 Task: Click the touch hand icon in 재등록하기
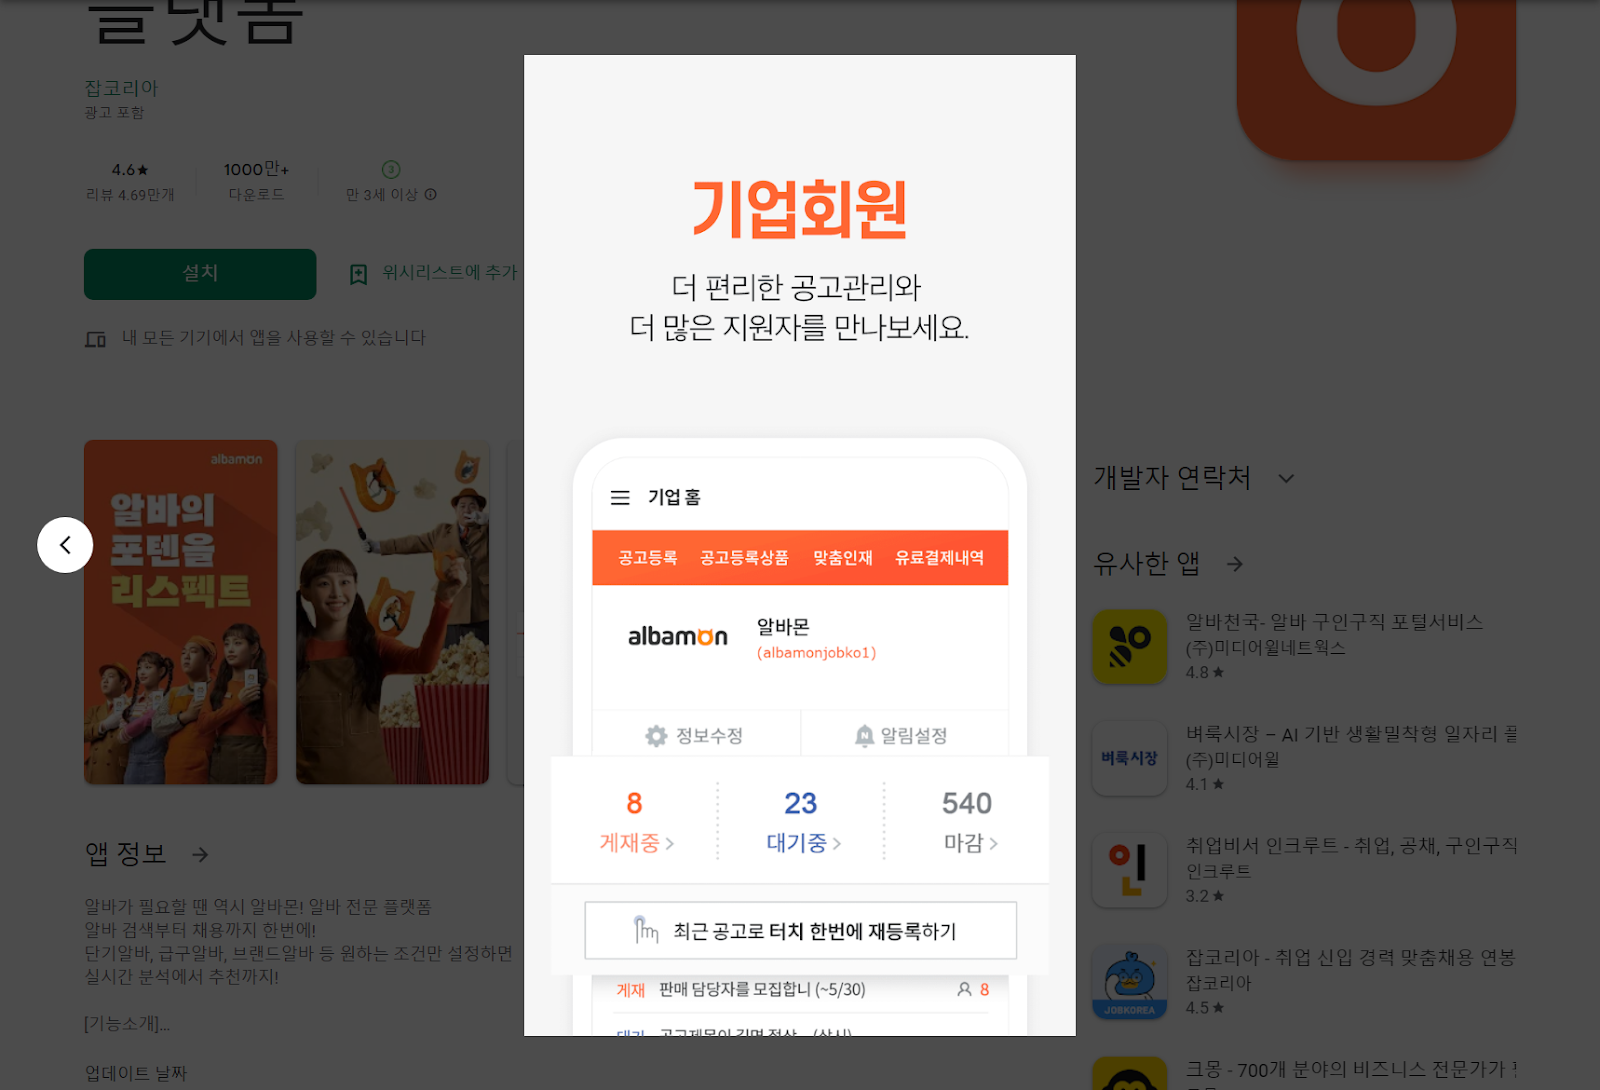click(646, 930)
